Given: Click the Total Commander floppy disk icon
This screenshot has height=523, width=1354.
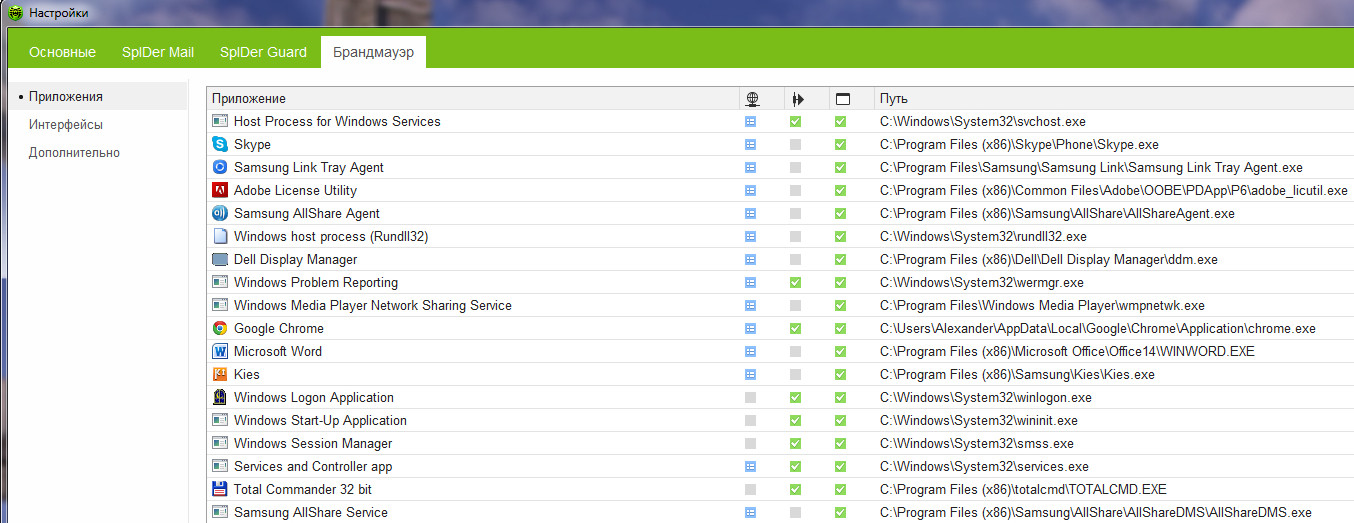Looking at the screenshot, I should click(220, 489).
